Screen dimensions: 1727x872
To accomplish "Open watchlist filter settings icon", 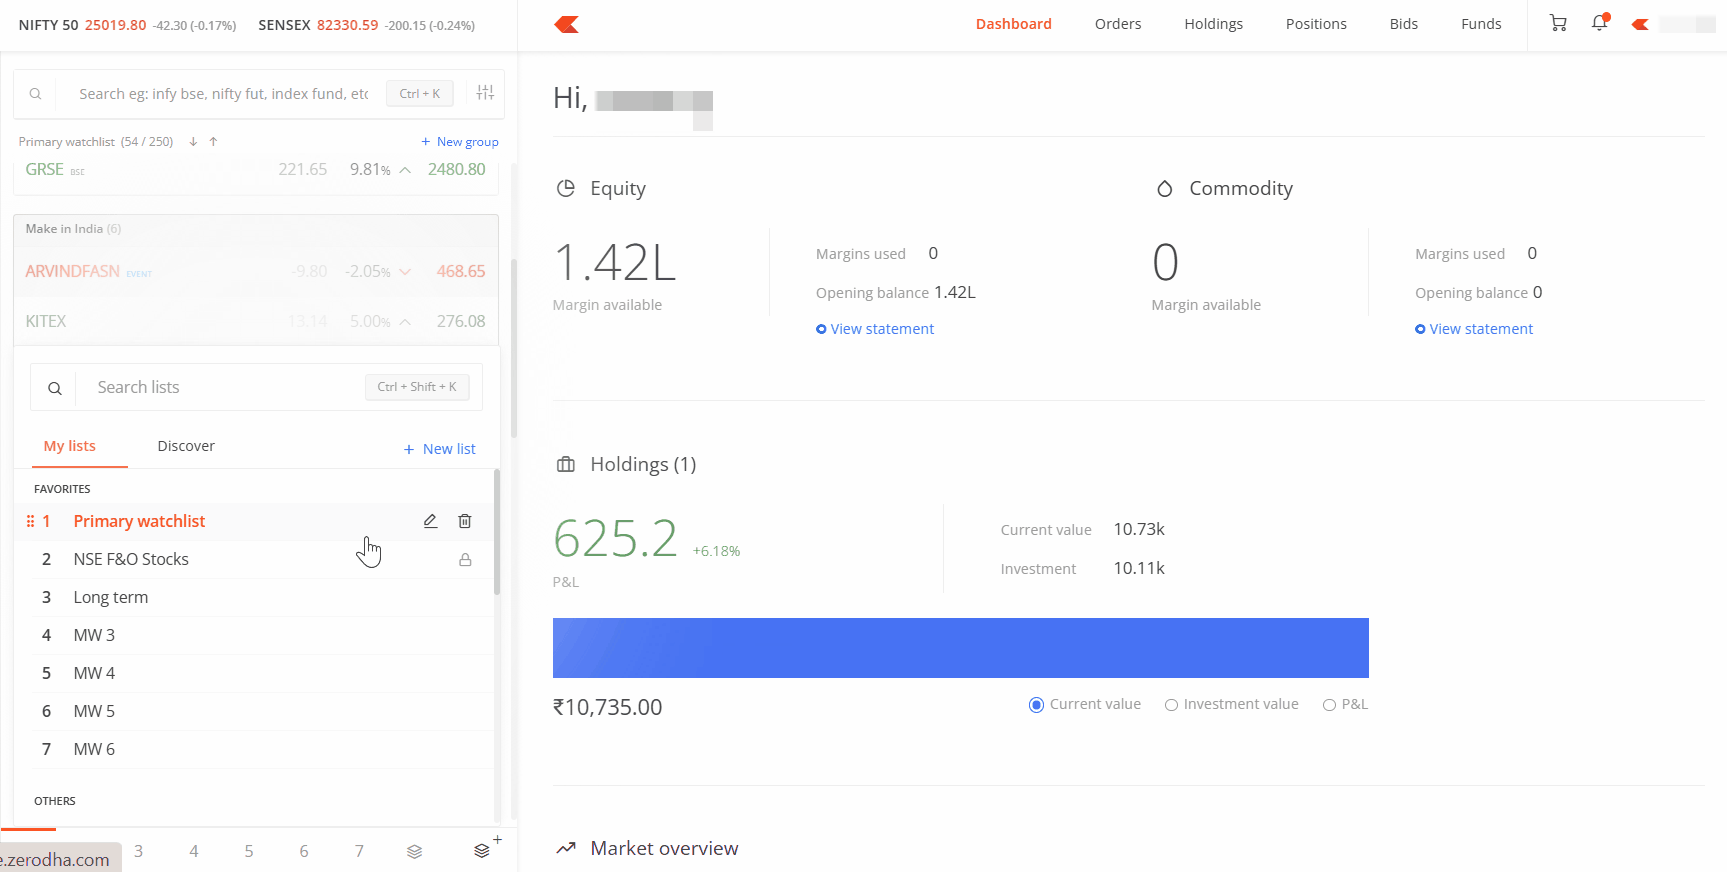I will [485, 93].
